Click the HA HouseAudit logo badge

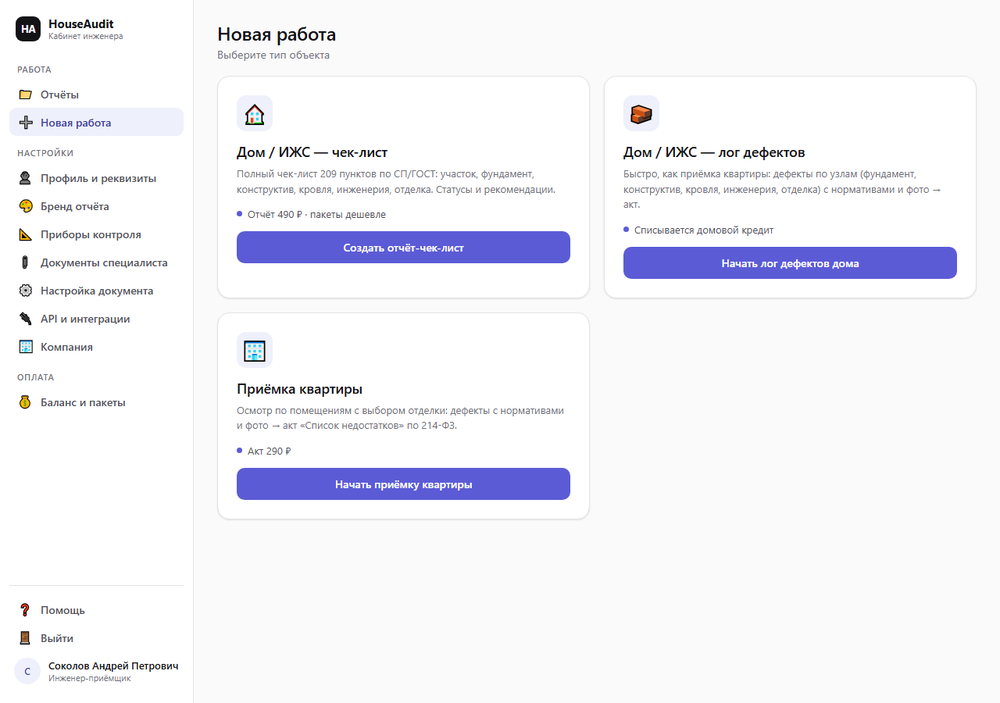click(28, 29)
